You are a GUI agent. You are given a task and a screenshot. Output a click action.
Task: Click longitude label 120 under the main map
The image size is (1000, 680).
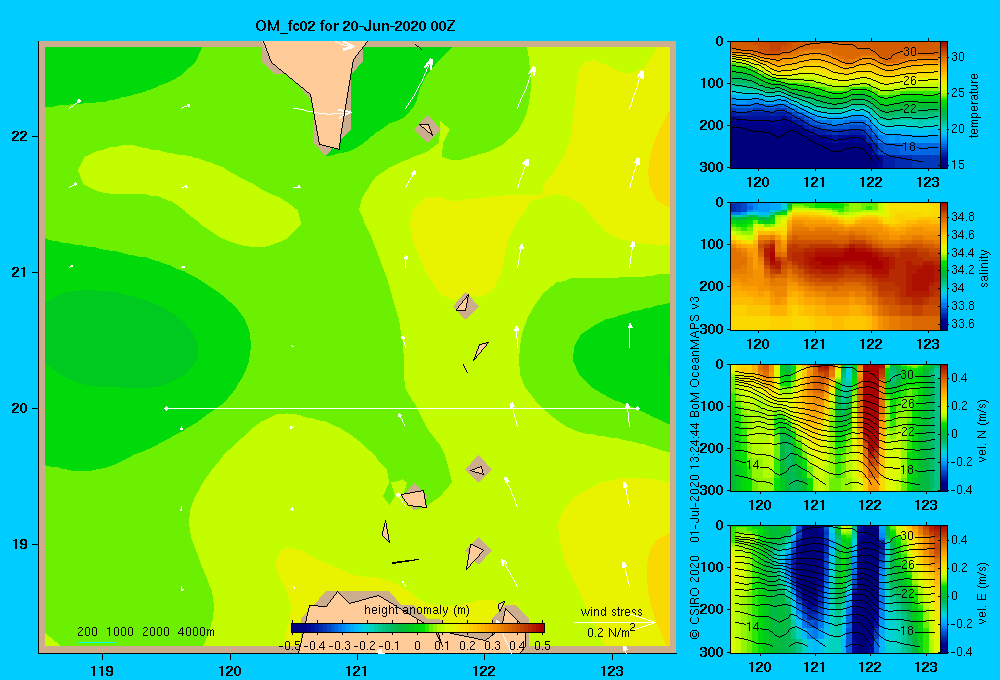coord(230,670)
